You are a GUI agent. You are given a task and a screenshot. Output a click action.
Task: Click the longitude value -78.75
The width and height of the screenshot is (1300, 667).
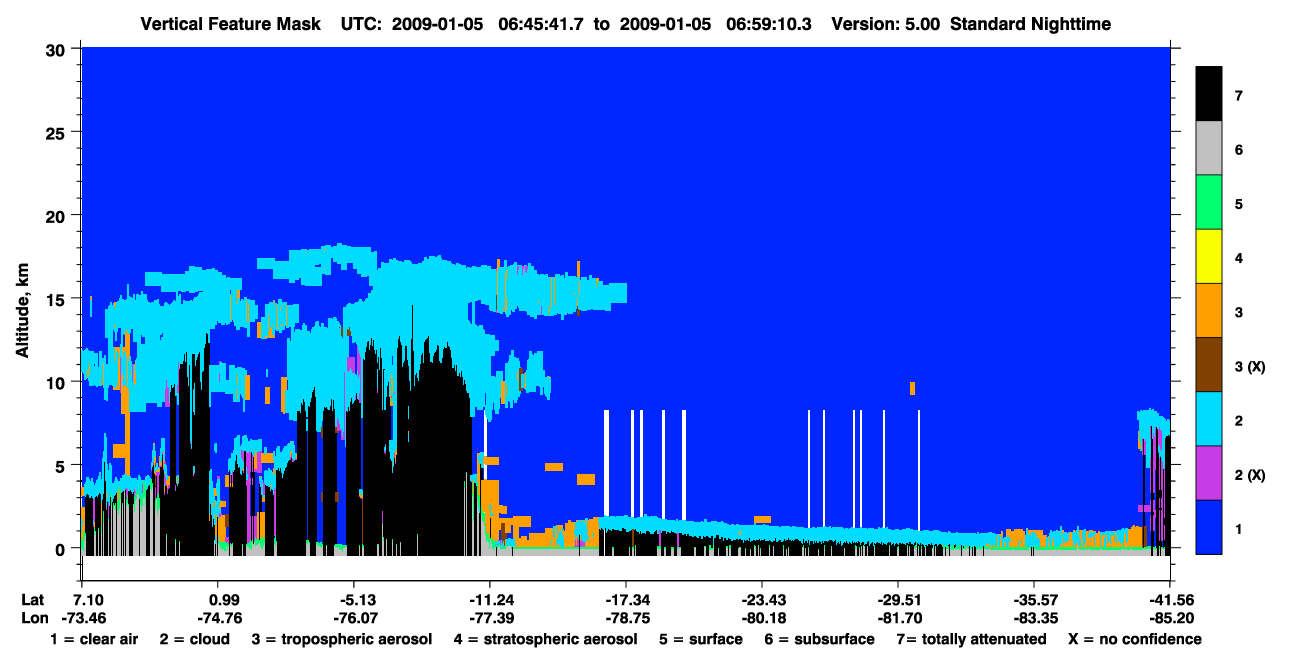point(626,617)
